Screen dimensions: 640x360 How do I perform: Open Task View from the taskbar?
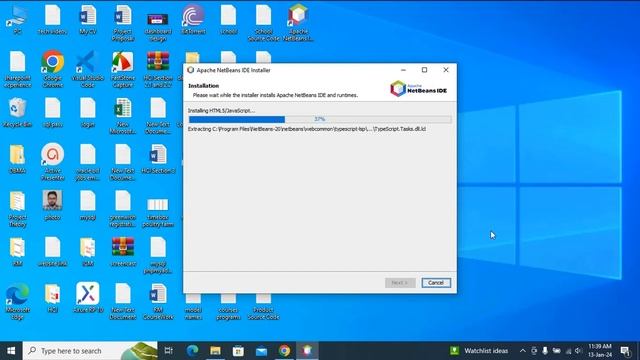pos(169,351)
